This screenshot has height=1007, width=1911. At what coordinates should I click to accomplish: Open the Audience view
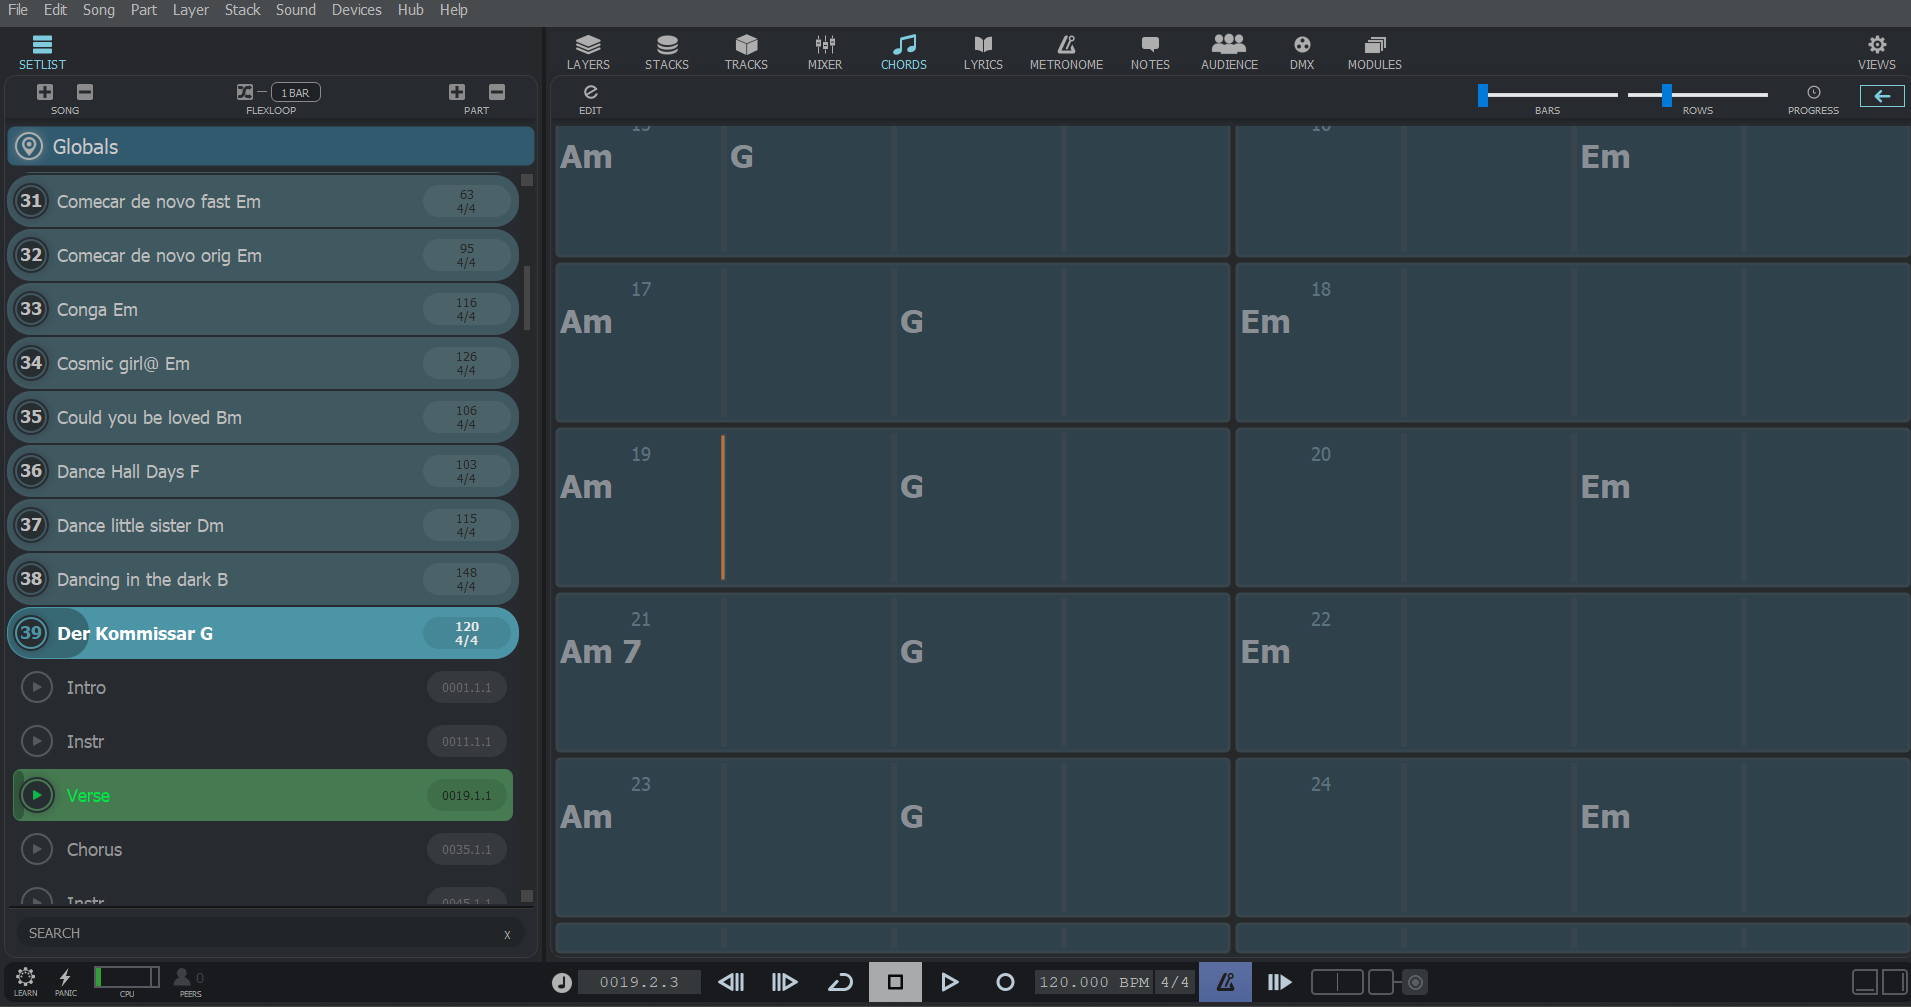[x=1229, y=52]
